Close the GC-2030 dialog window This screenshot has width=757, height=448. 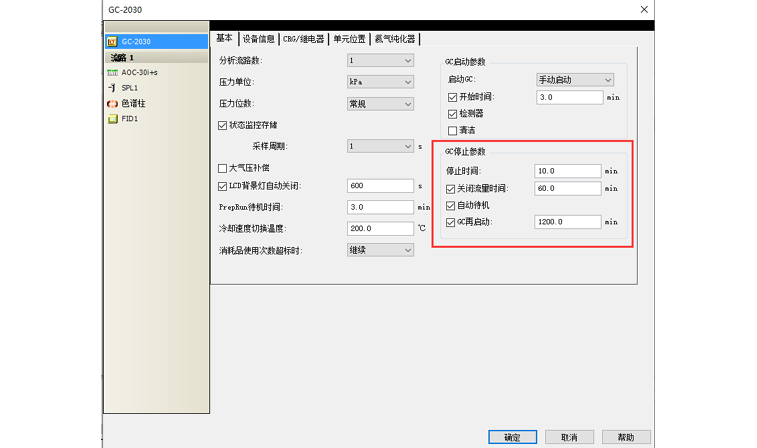[644, 9]
